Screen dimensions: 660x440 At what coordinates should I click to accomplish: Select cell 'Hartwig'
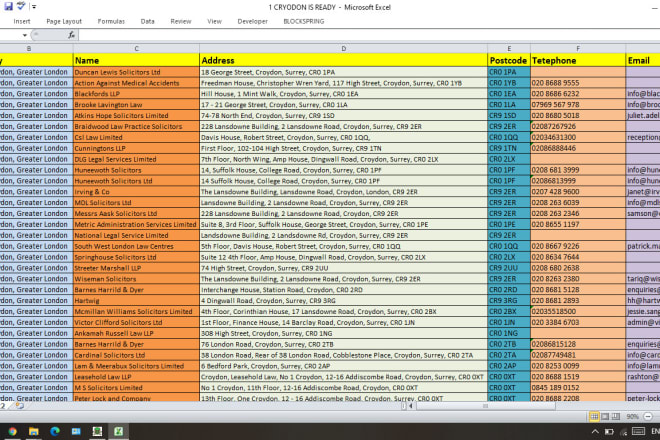tap(136, 301)
